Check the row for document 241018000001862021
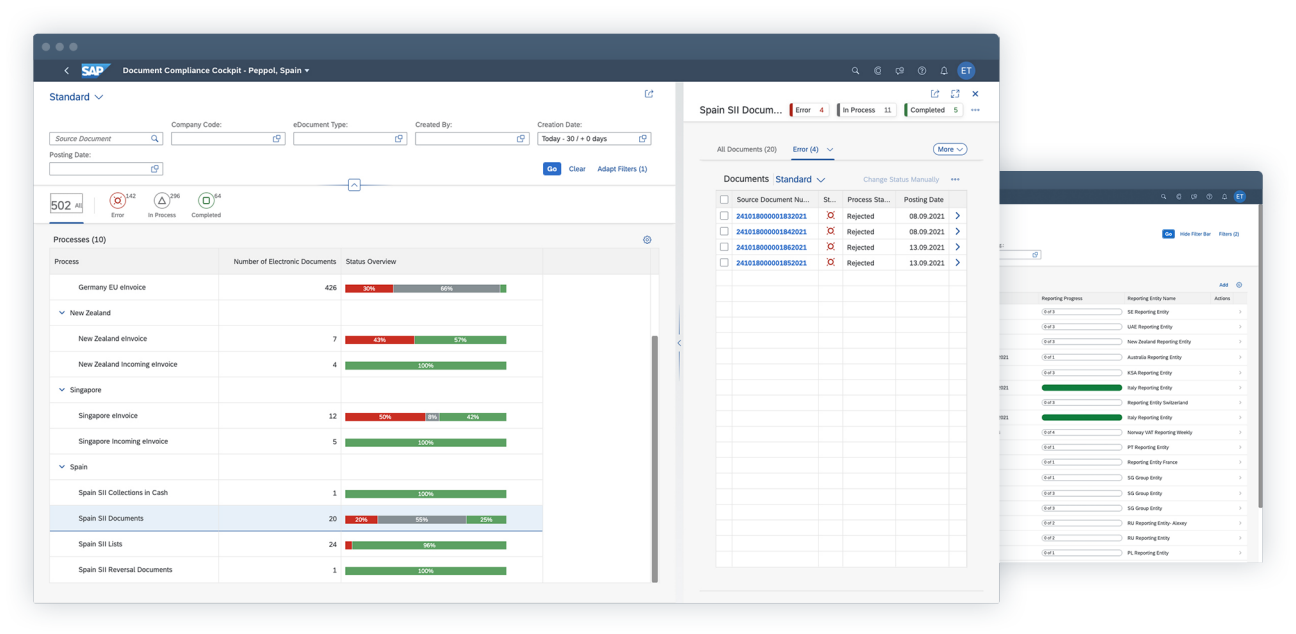 click(x=724, y=247)
